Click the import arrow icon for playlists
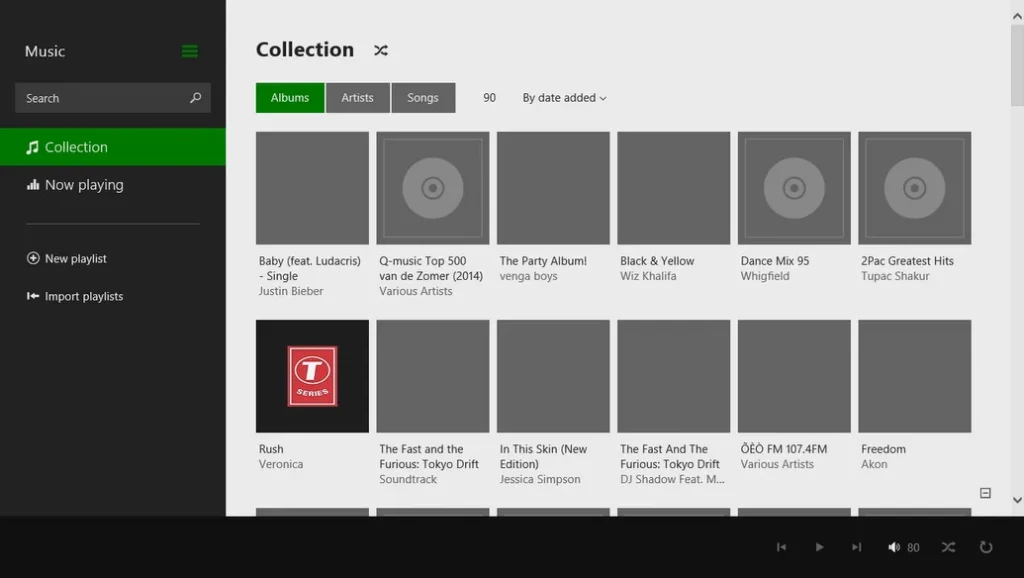1024x578 pixels. pos(33,296)
